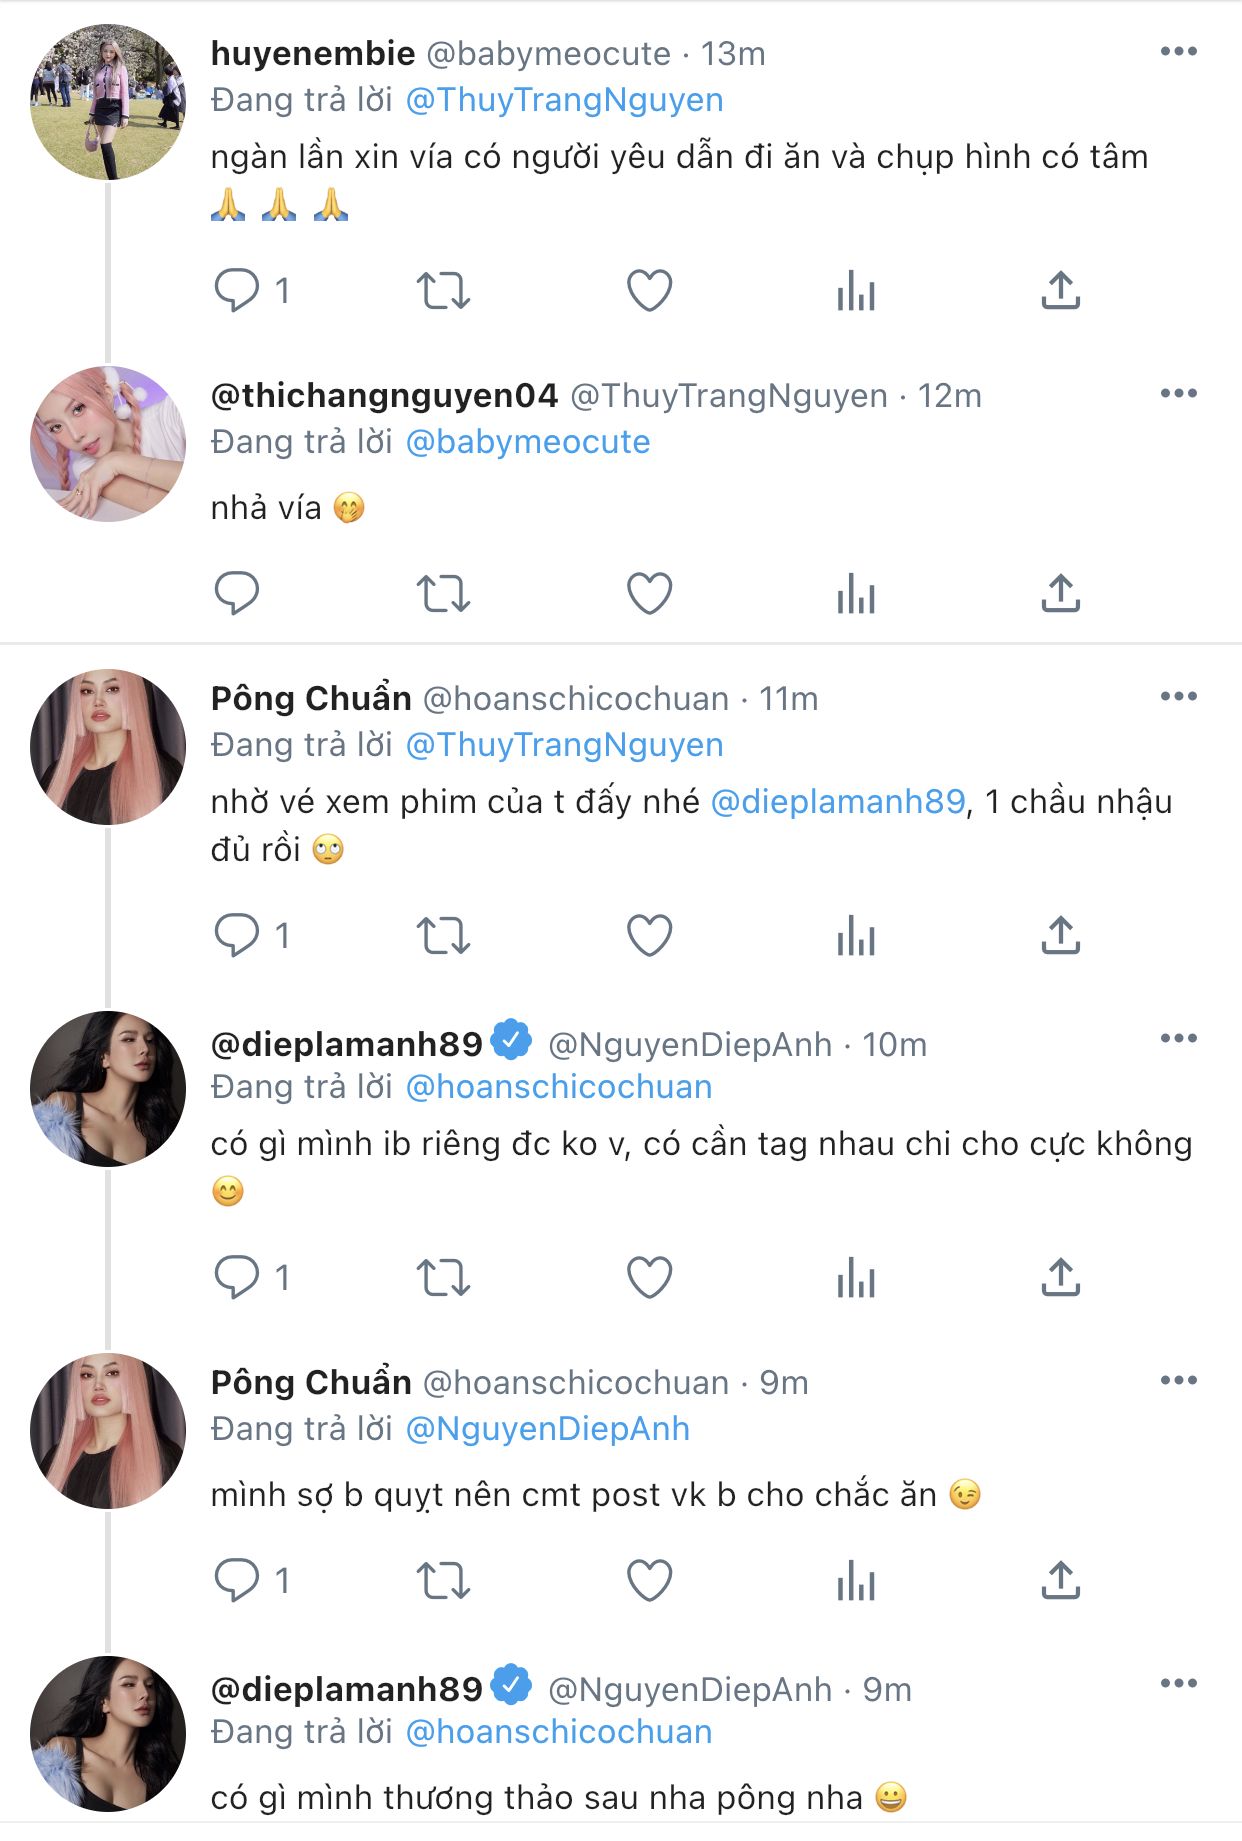This screenshot has width=1242, height=1841.
Task: View analytics on Pông Chuẩn's 9m tweet
Action: tap(856, 1581)
